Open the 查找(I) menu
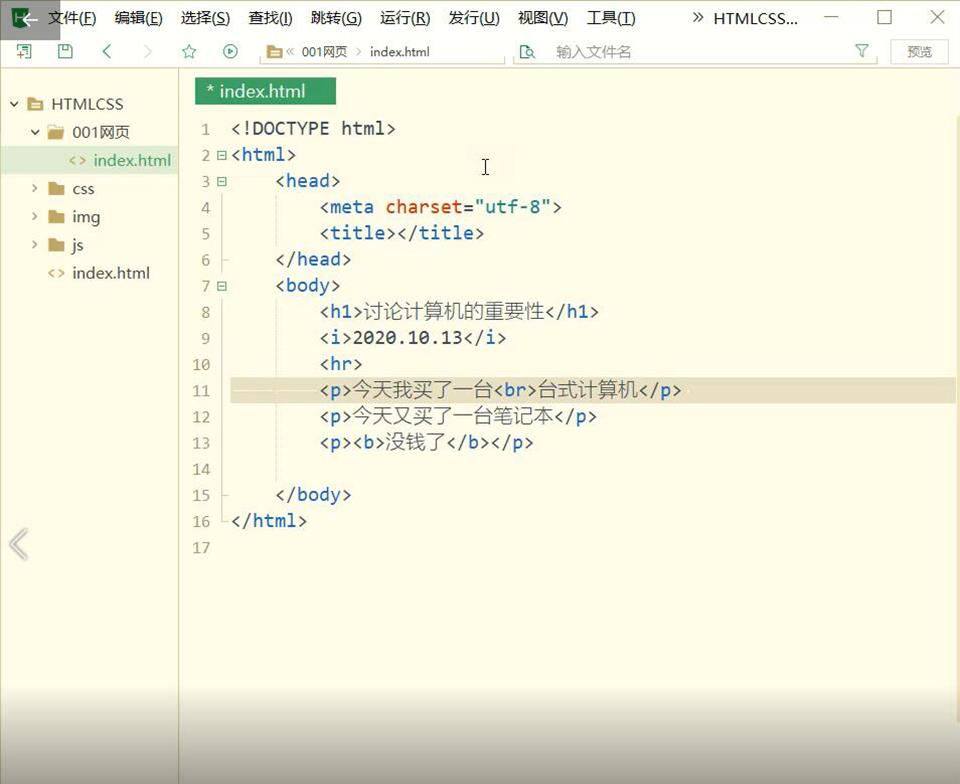The width and height of the screenshot is (960, 784). coord(270,18)
